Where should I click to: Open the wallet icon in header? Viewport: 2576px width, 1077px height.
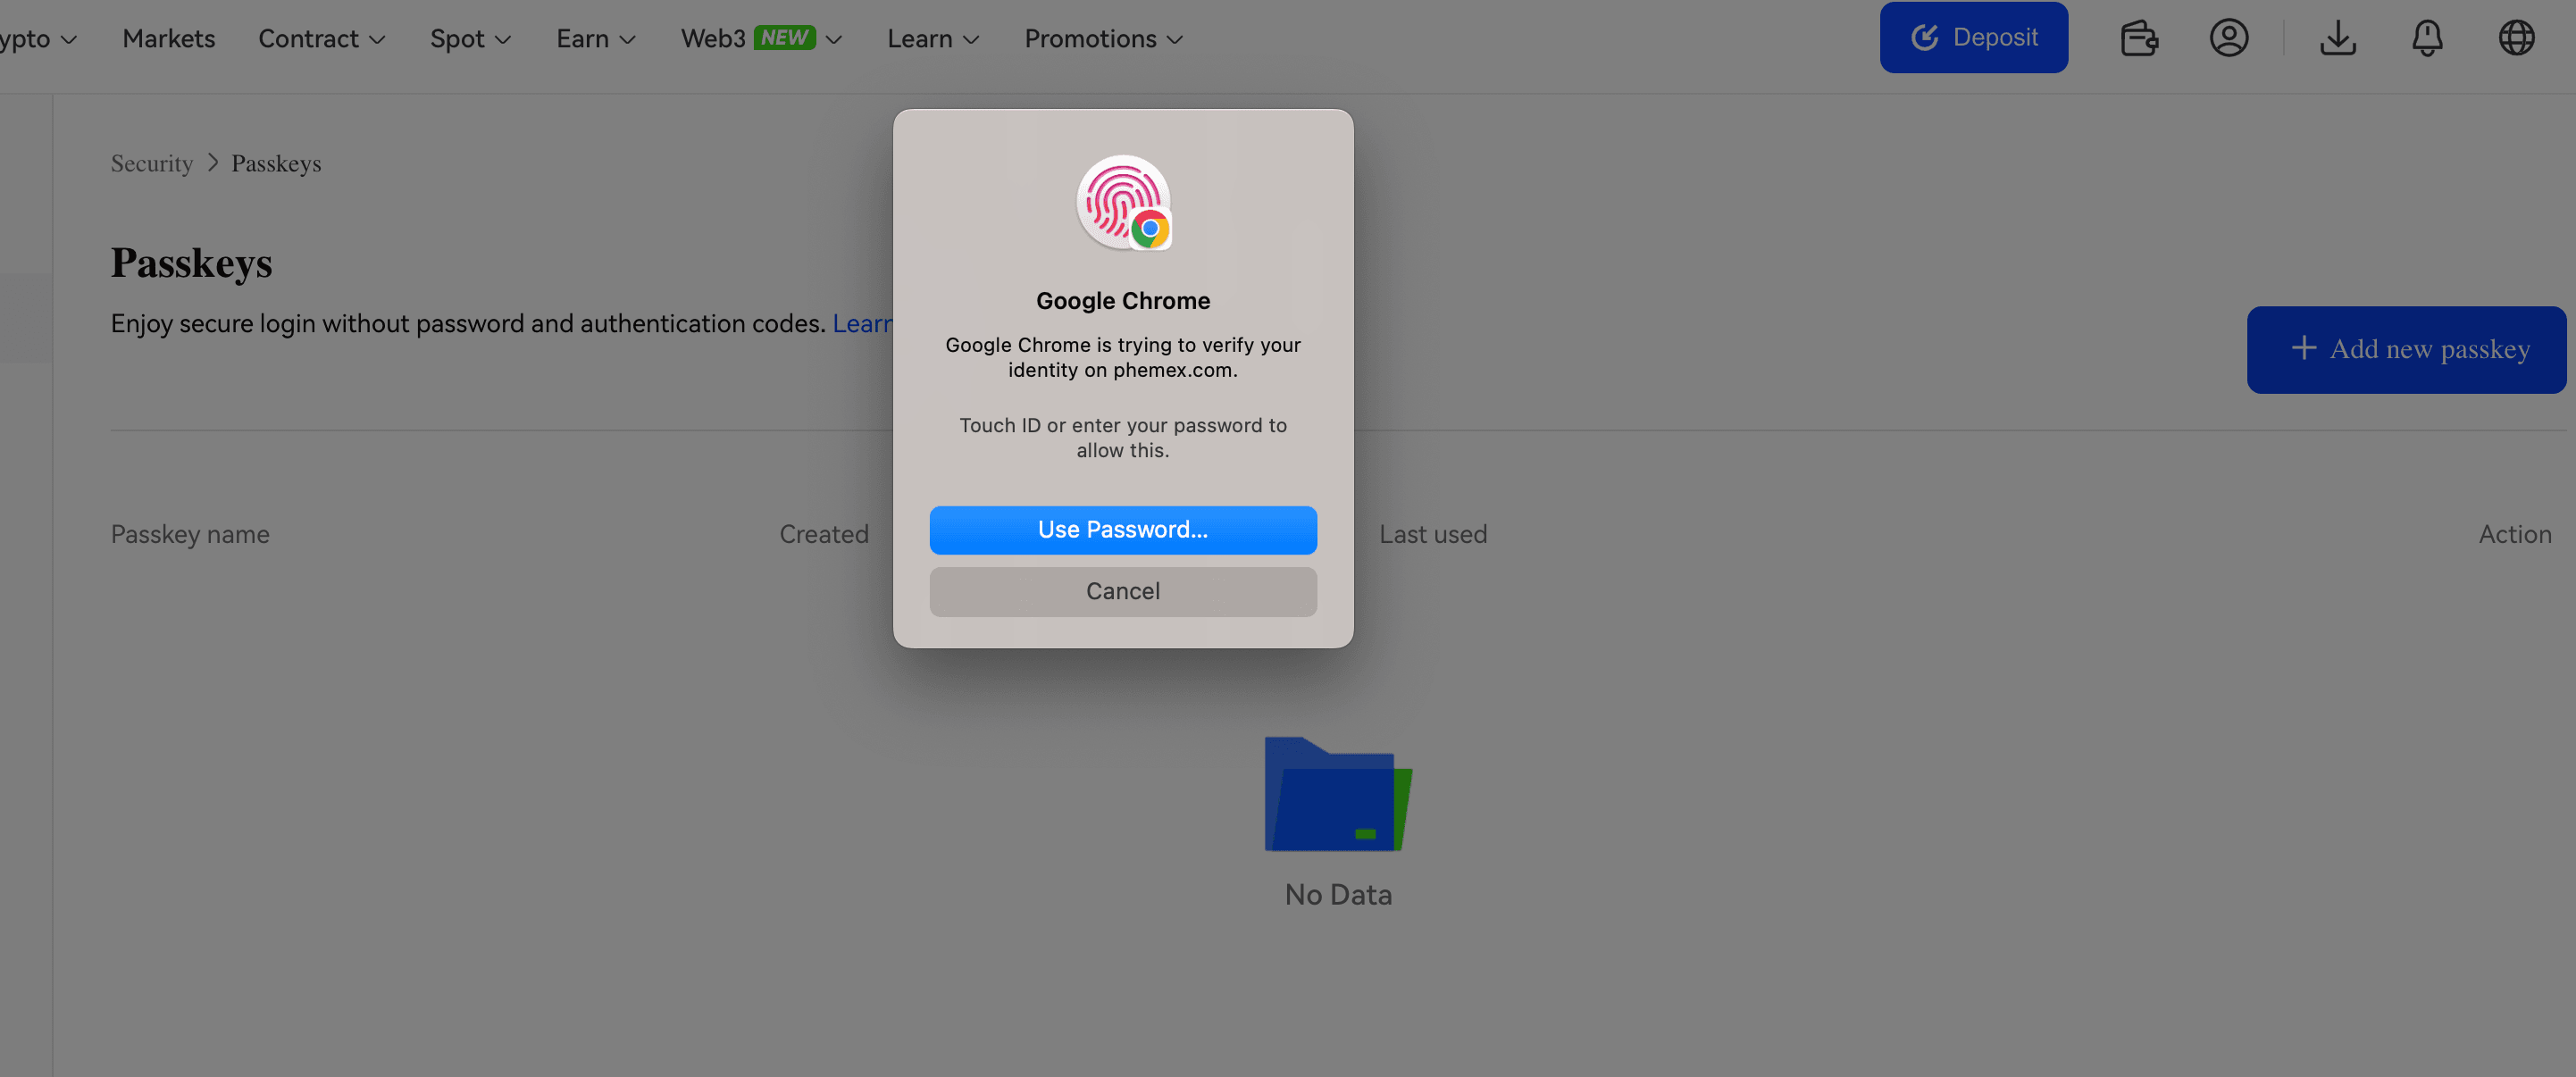(x=2138, y=38)
